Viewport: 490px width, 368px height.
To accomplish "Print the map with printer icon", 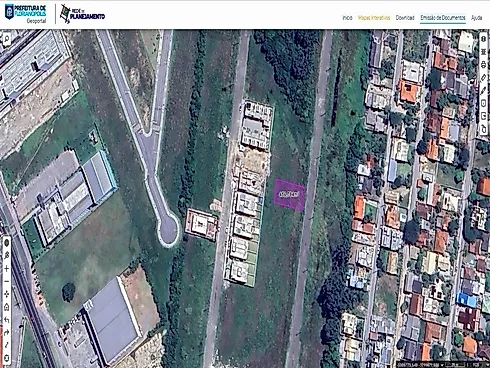I will pyautogui.click(x=484, y=65).
